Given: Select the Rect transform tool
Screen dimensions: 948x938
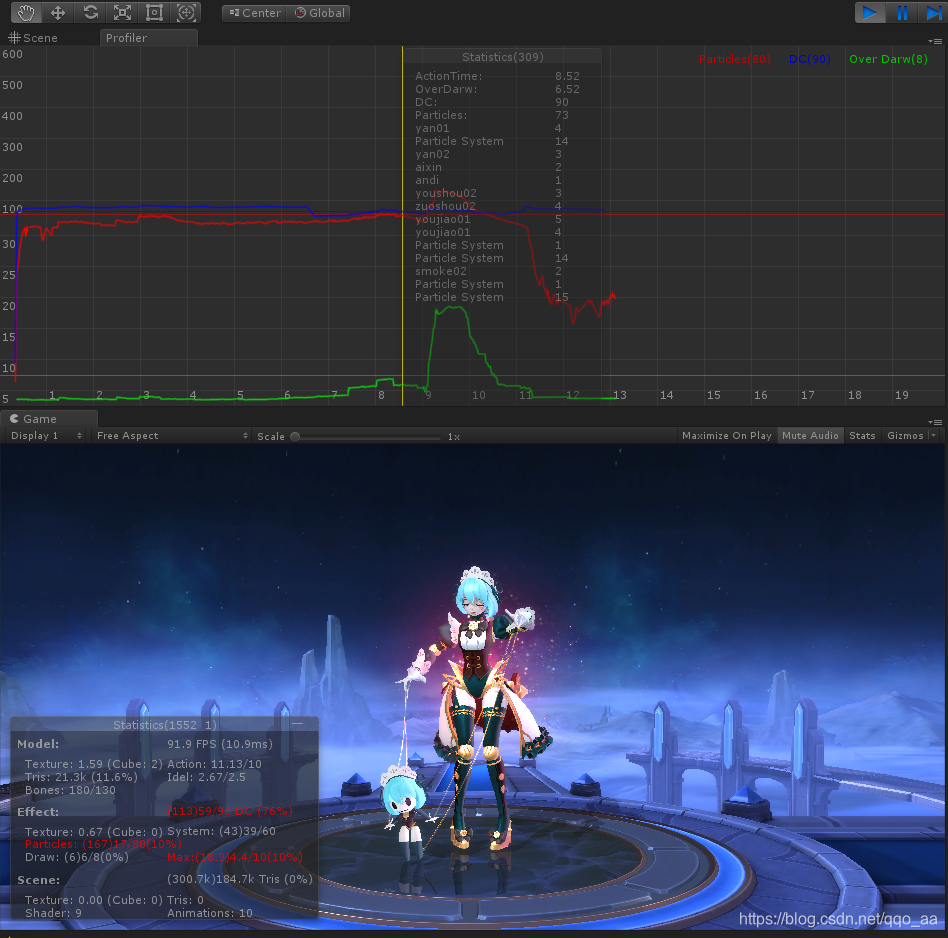Looking at the screenshot, I should pos(155,13).
